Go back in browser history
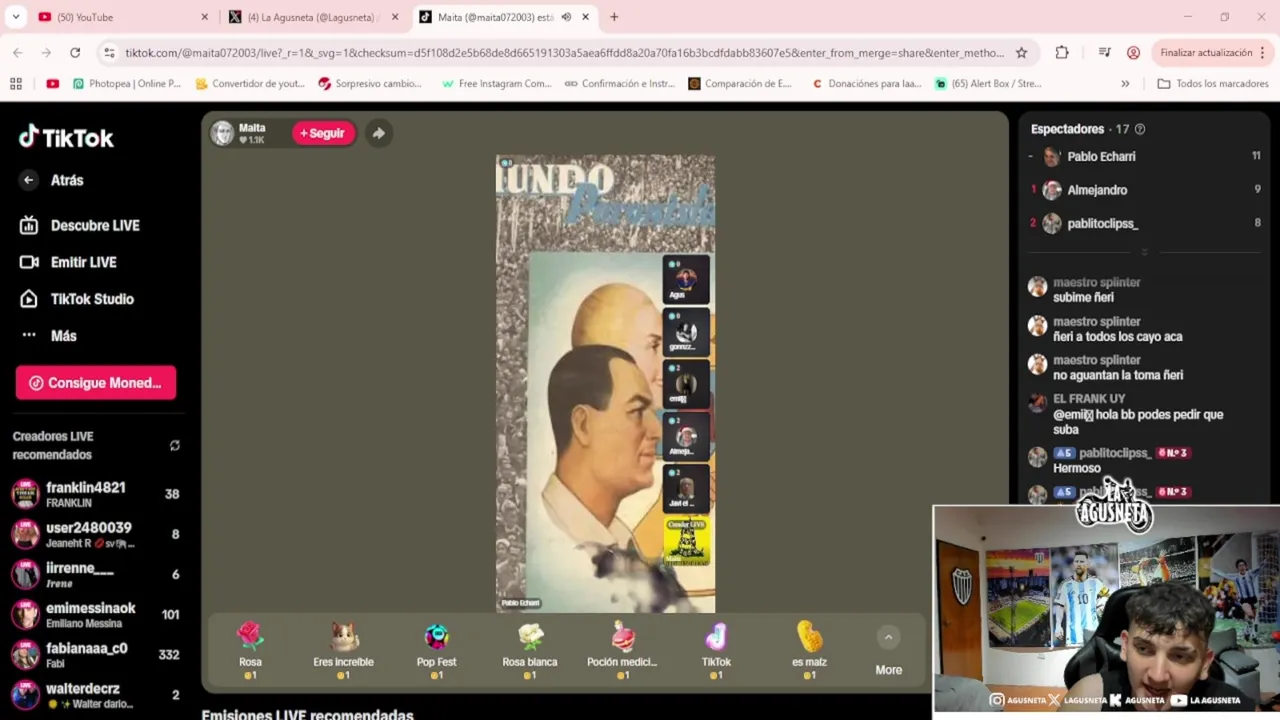This screenshot has height=720, width=1280. click(18, 53)
